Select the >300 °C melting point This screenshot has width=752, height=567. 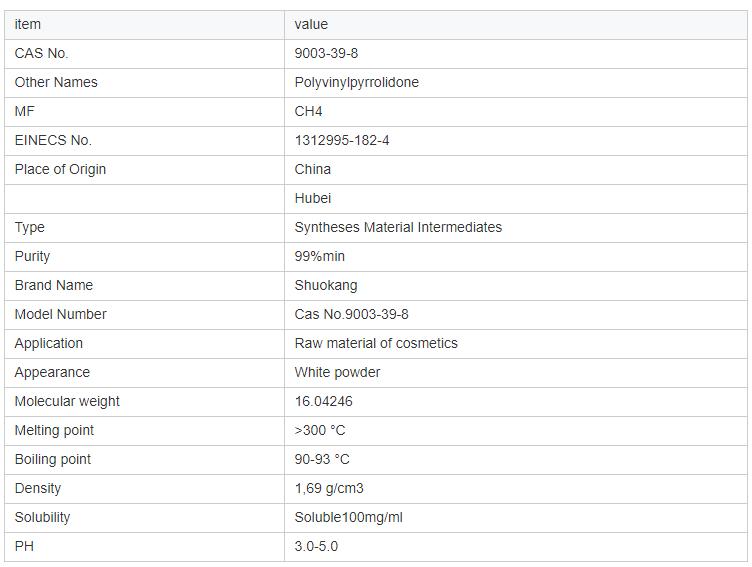click(x=319, y=430)
